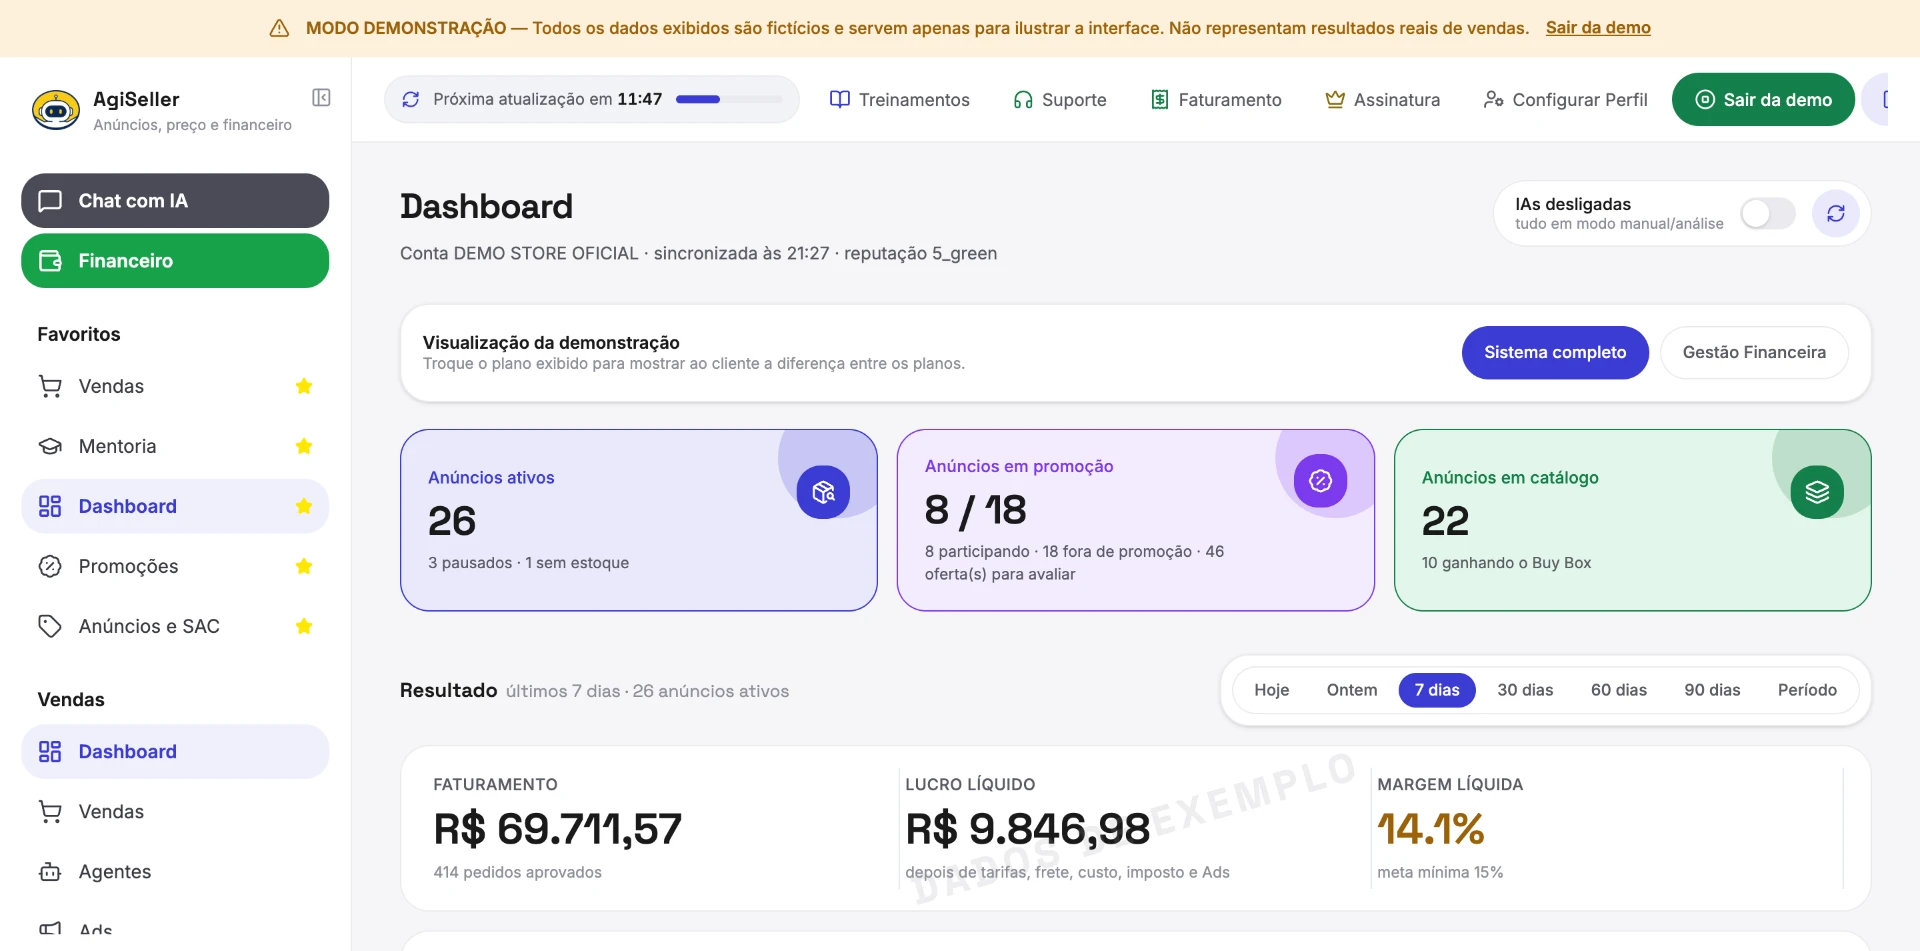Click the star next to Favoritos Dashboard
This screenshot has width=1920, height=951.
pos(304,506)
